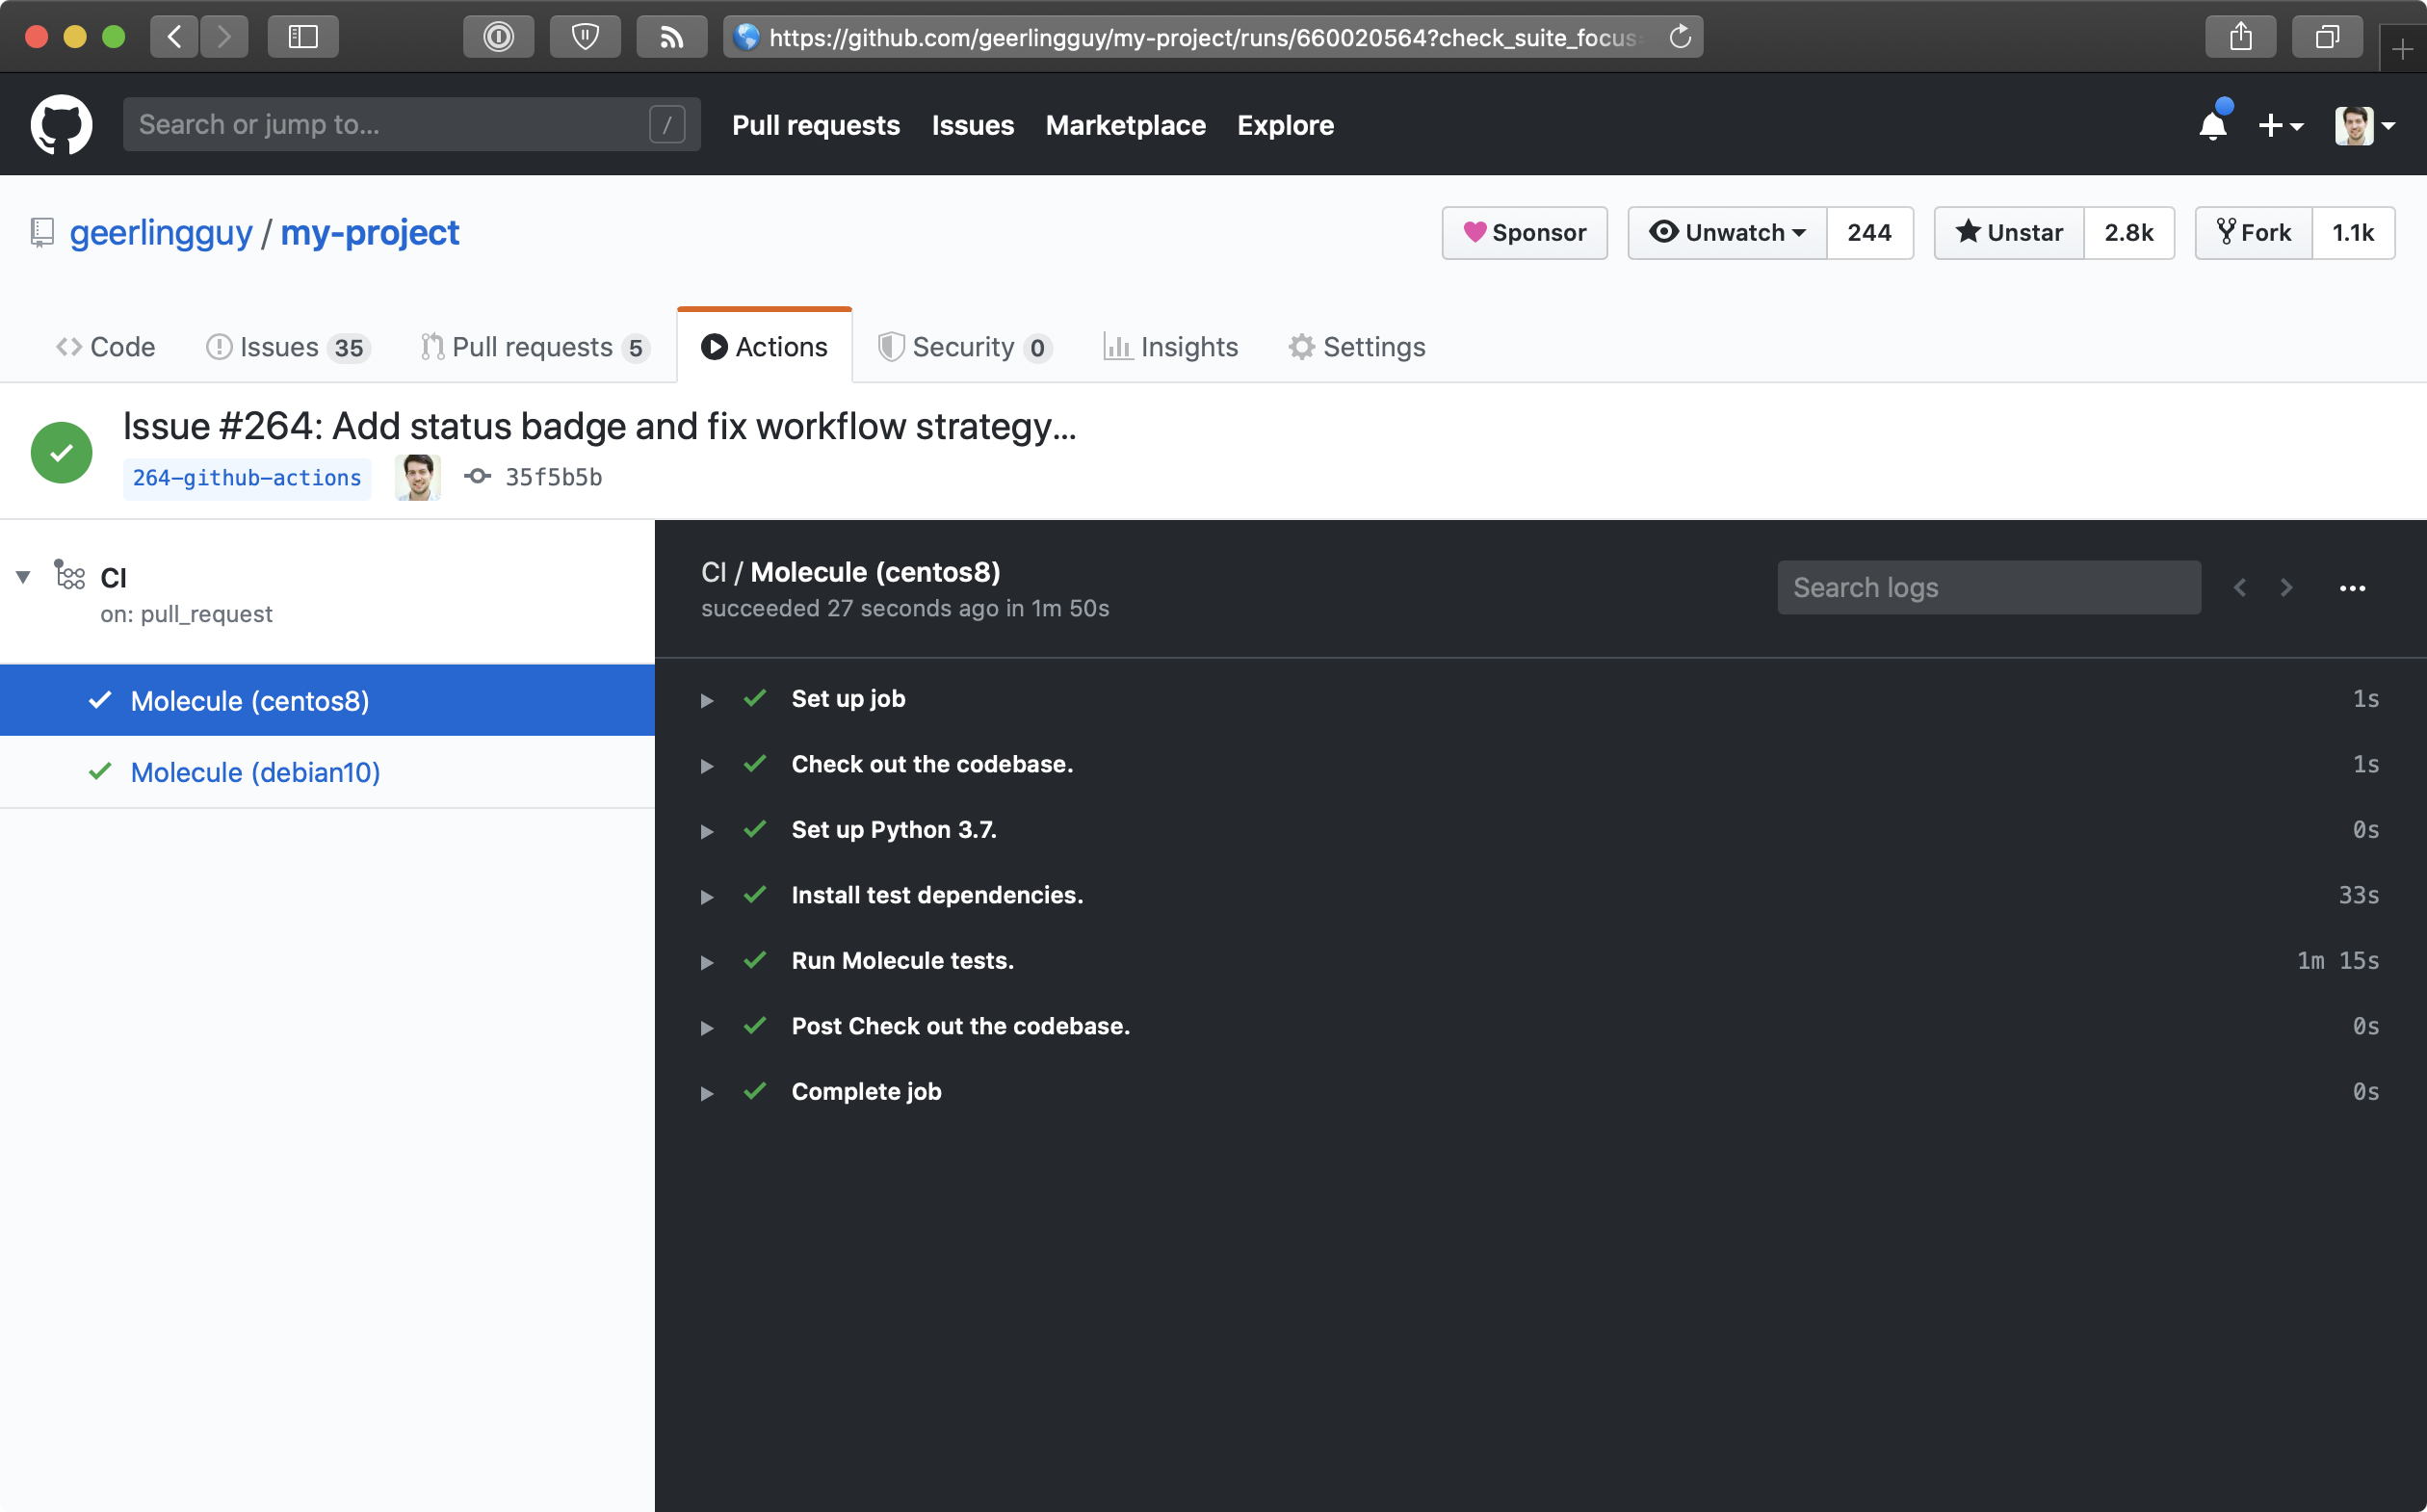Open the plus create-new dropdown

(x=2280, y=126)
